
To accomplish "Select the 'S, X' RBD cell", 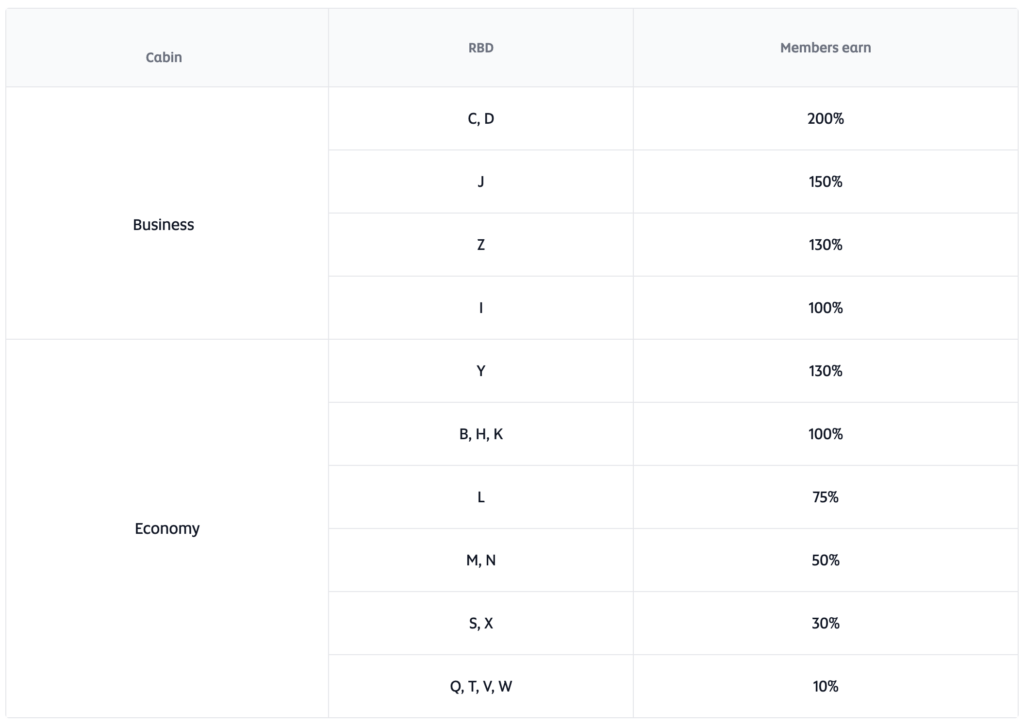I will (x=481, y=623).
